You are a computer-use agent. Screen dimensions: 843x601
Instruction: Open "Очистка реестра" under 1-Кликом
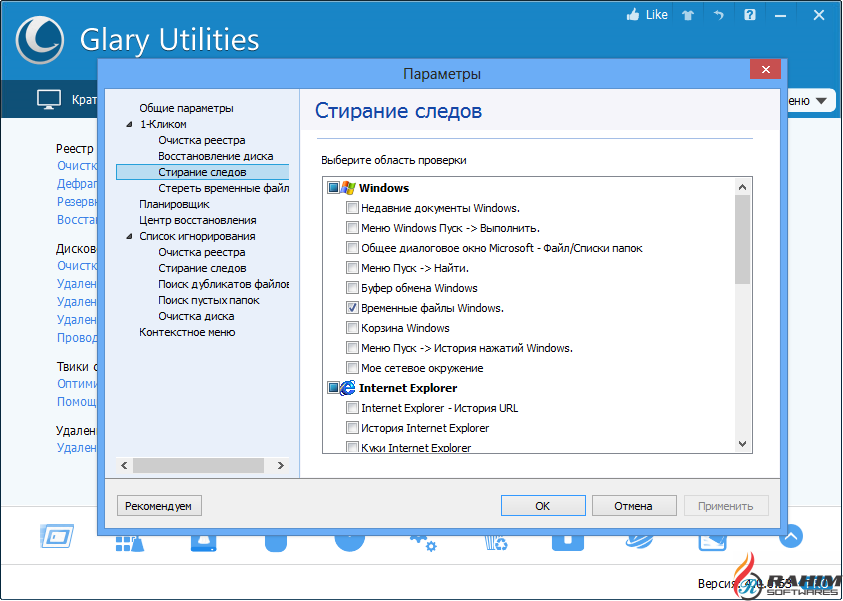pos(202,140)
